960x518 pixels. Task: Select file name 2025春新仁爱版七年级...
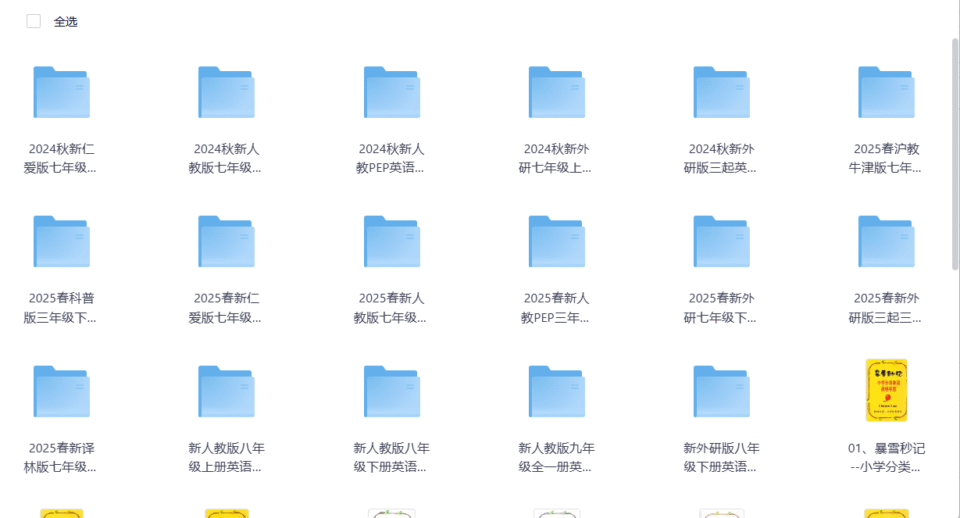pyautogui.click(x=225, y=307)
